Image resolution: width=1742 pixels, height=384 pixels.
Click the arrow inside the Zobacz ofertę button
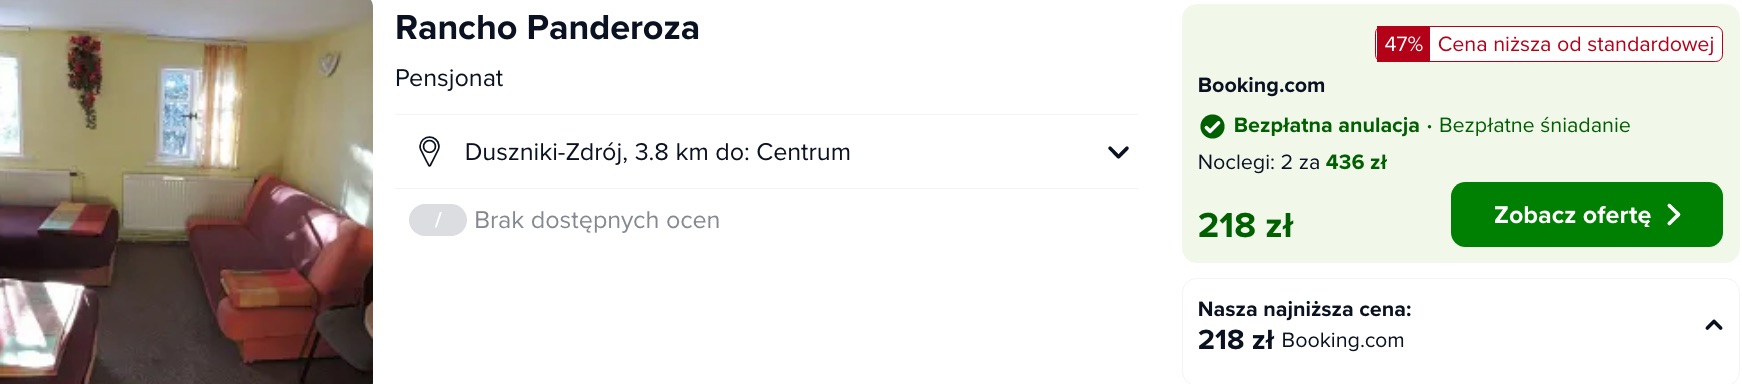(1675, 215)
